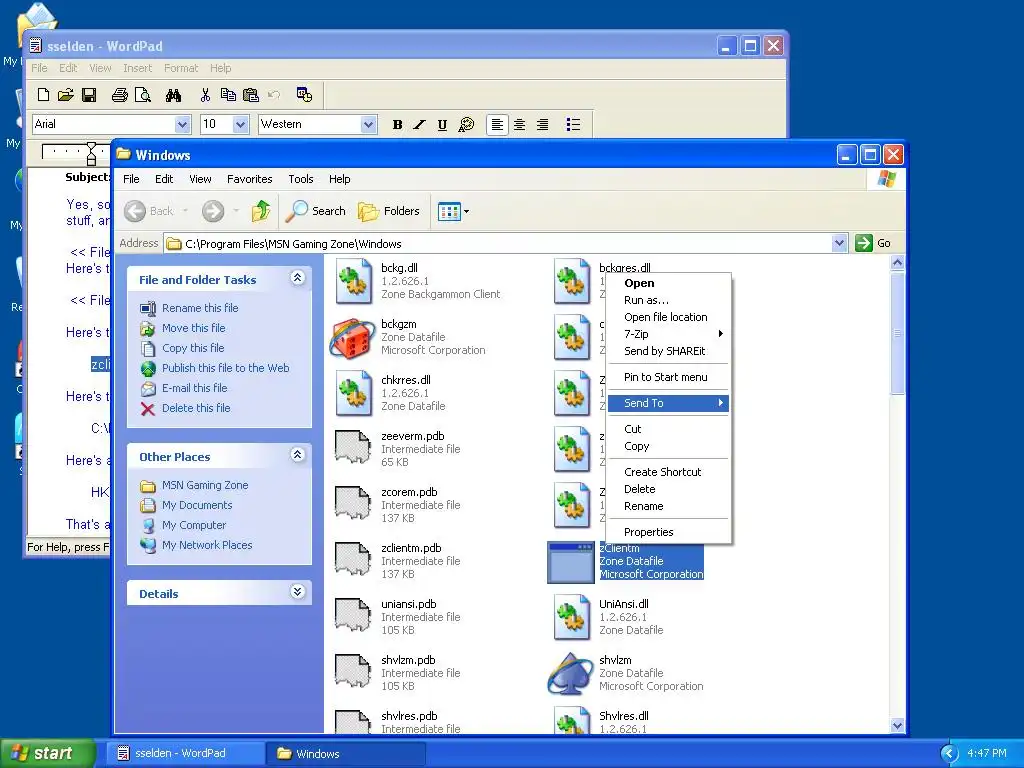Image resolution: width=1024 pixels, height=768 pixels.
Task: Select Center alignment in WordPad
Action: 520,125
